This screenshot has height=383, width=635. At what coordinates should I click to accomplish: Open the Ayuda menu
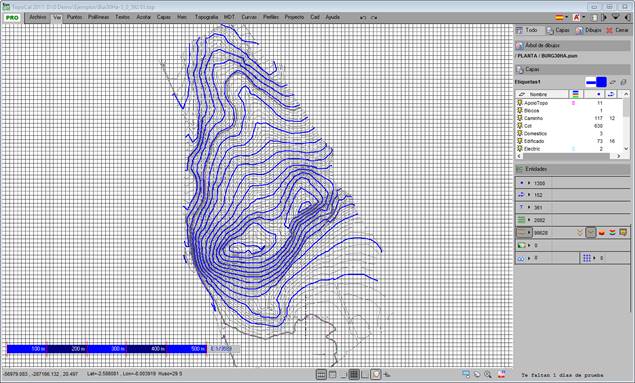[x=332, y=17]
